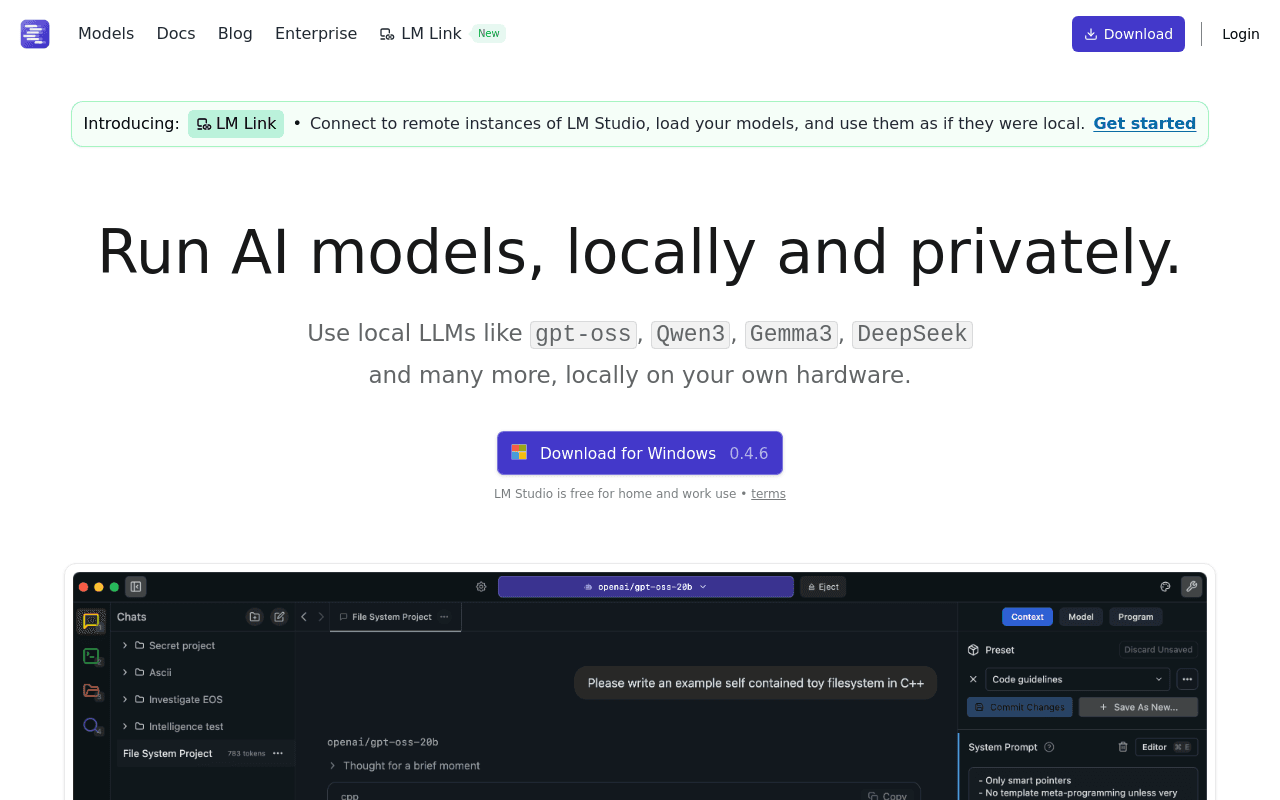Click the LM Link badge in the banner
This screenshot has width=1280, height=800.
coord(236,124)
